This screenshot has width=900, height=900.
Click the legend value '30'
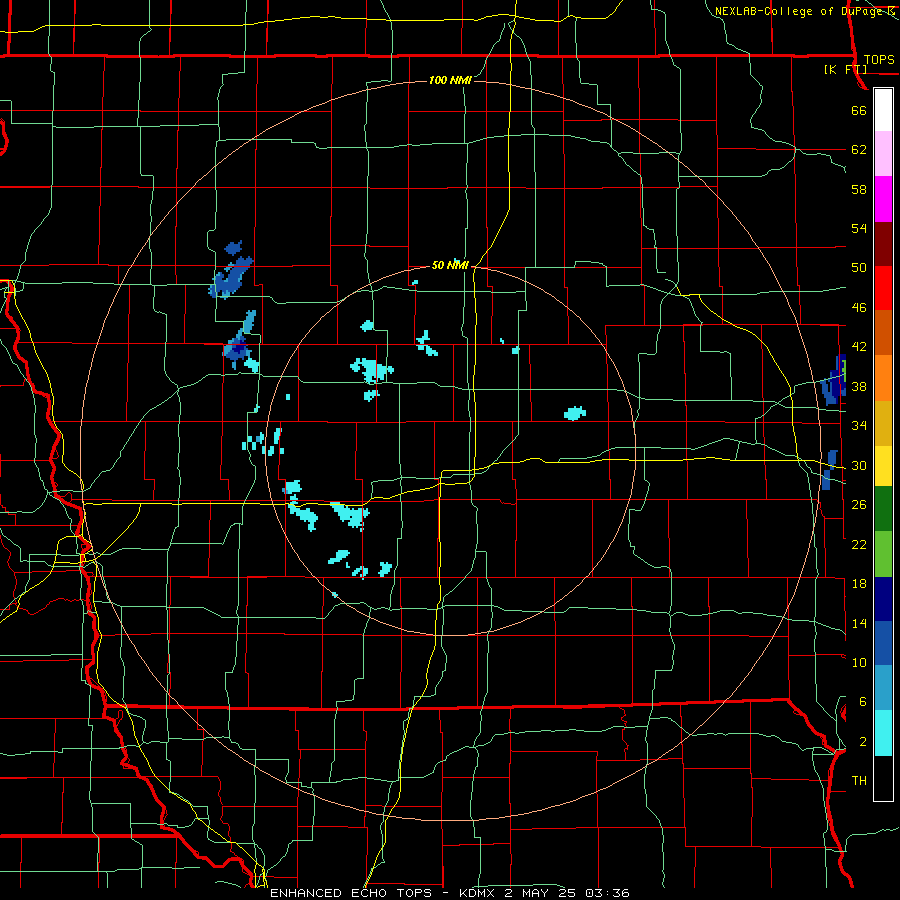[859, 465]
